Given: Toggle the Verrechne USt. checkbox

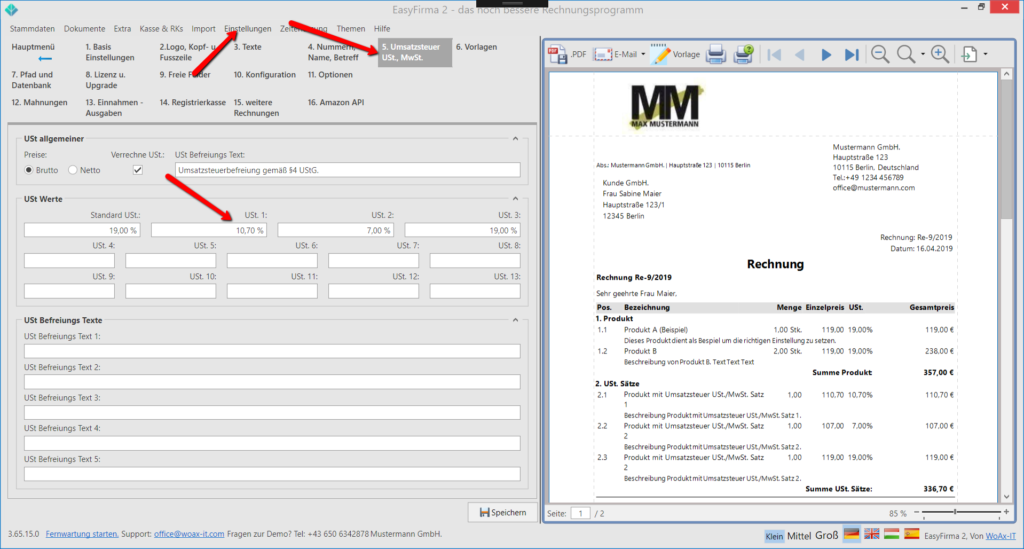Looking at the screenshot, I should tap(137, 170).
